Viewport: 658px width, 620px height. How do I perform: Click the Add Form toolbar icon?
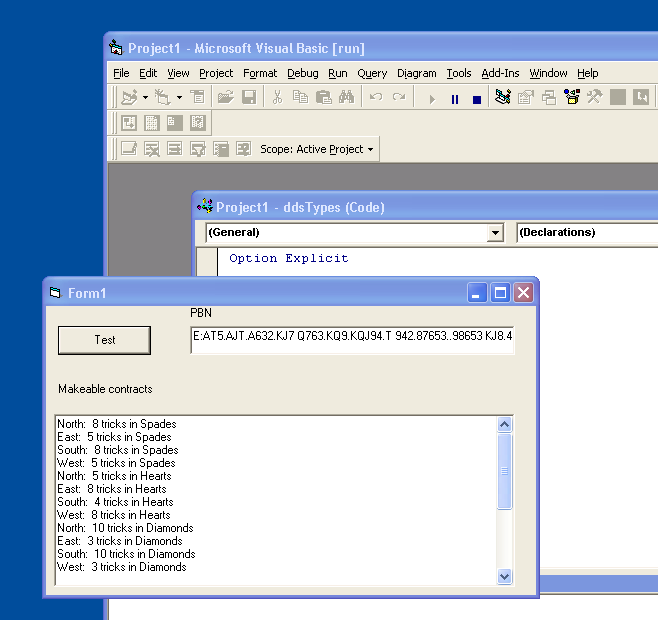coord(162,97)
